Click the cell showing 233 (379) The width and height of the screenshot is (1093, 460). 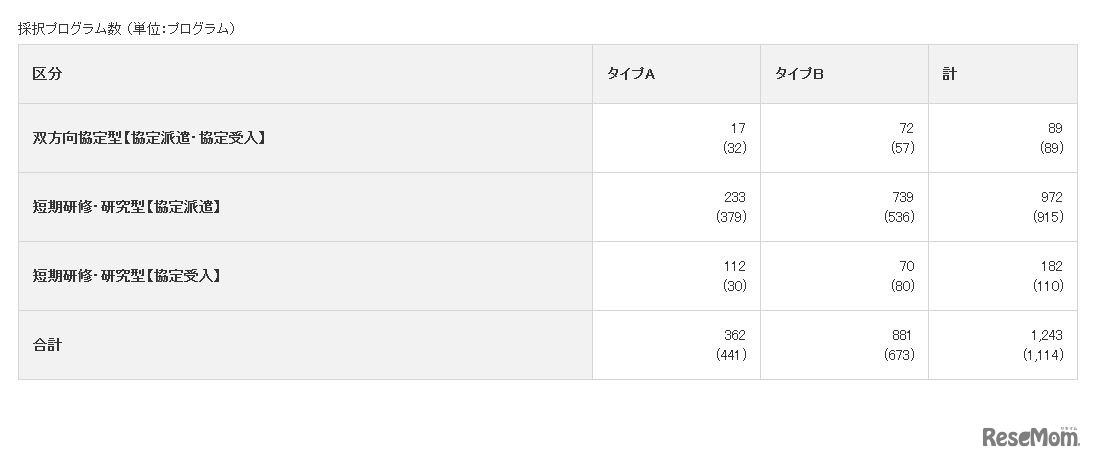click(732, 207)
